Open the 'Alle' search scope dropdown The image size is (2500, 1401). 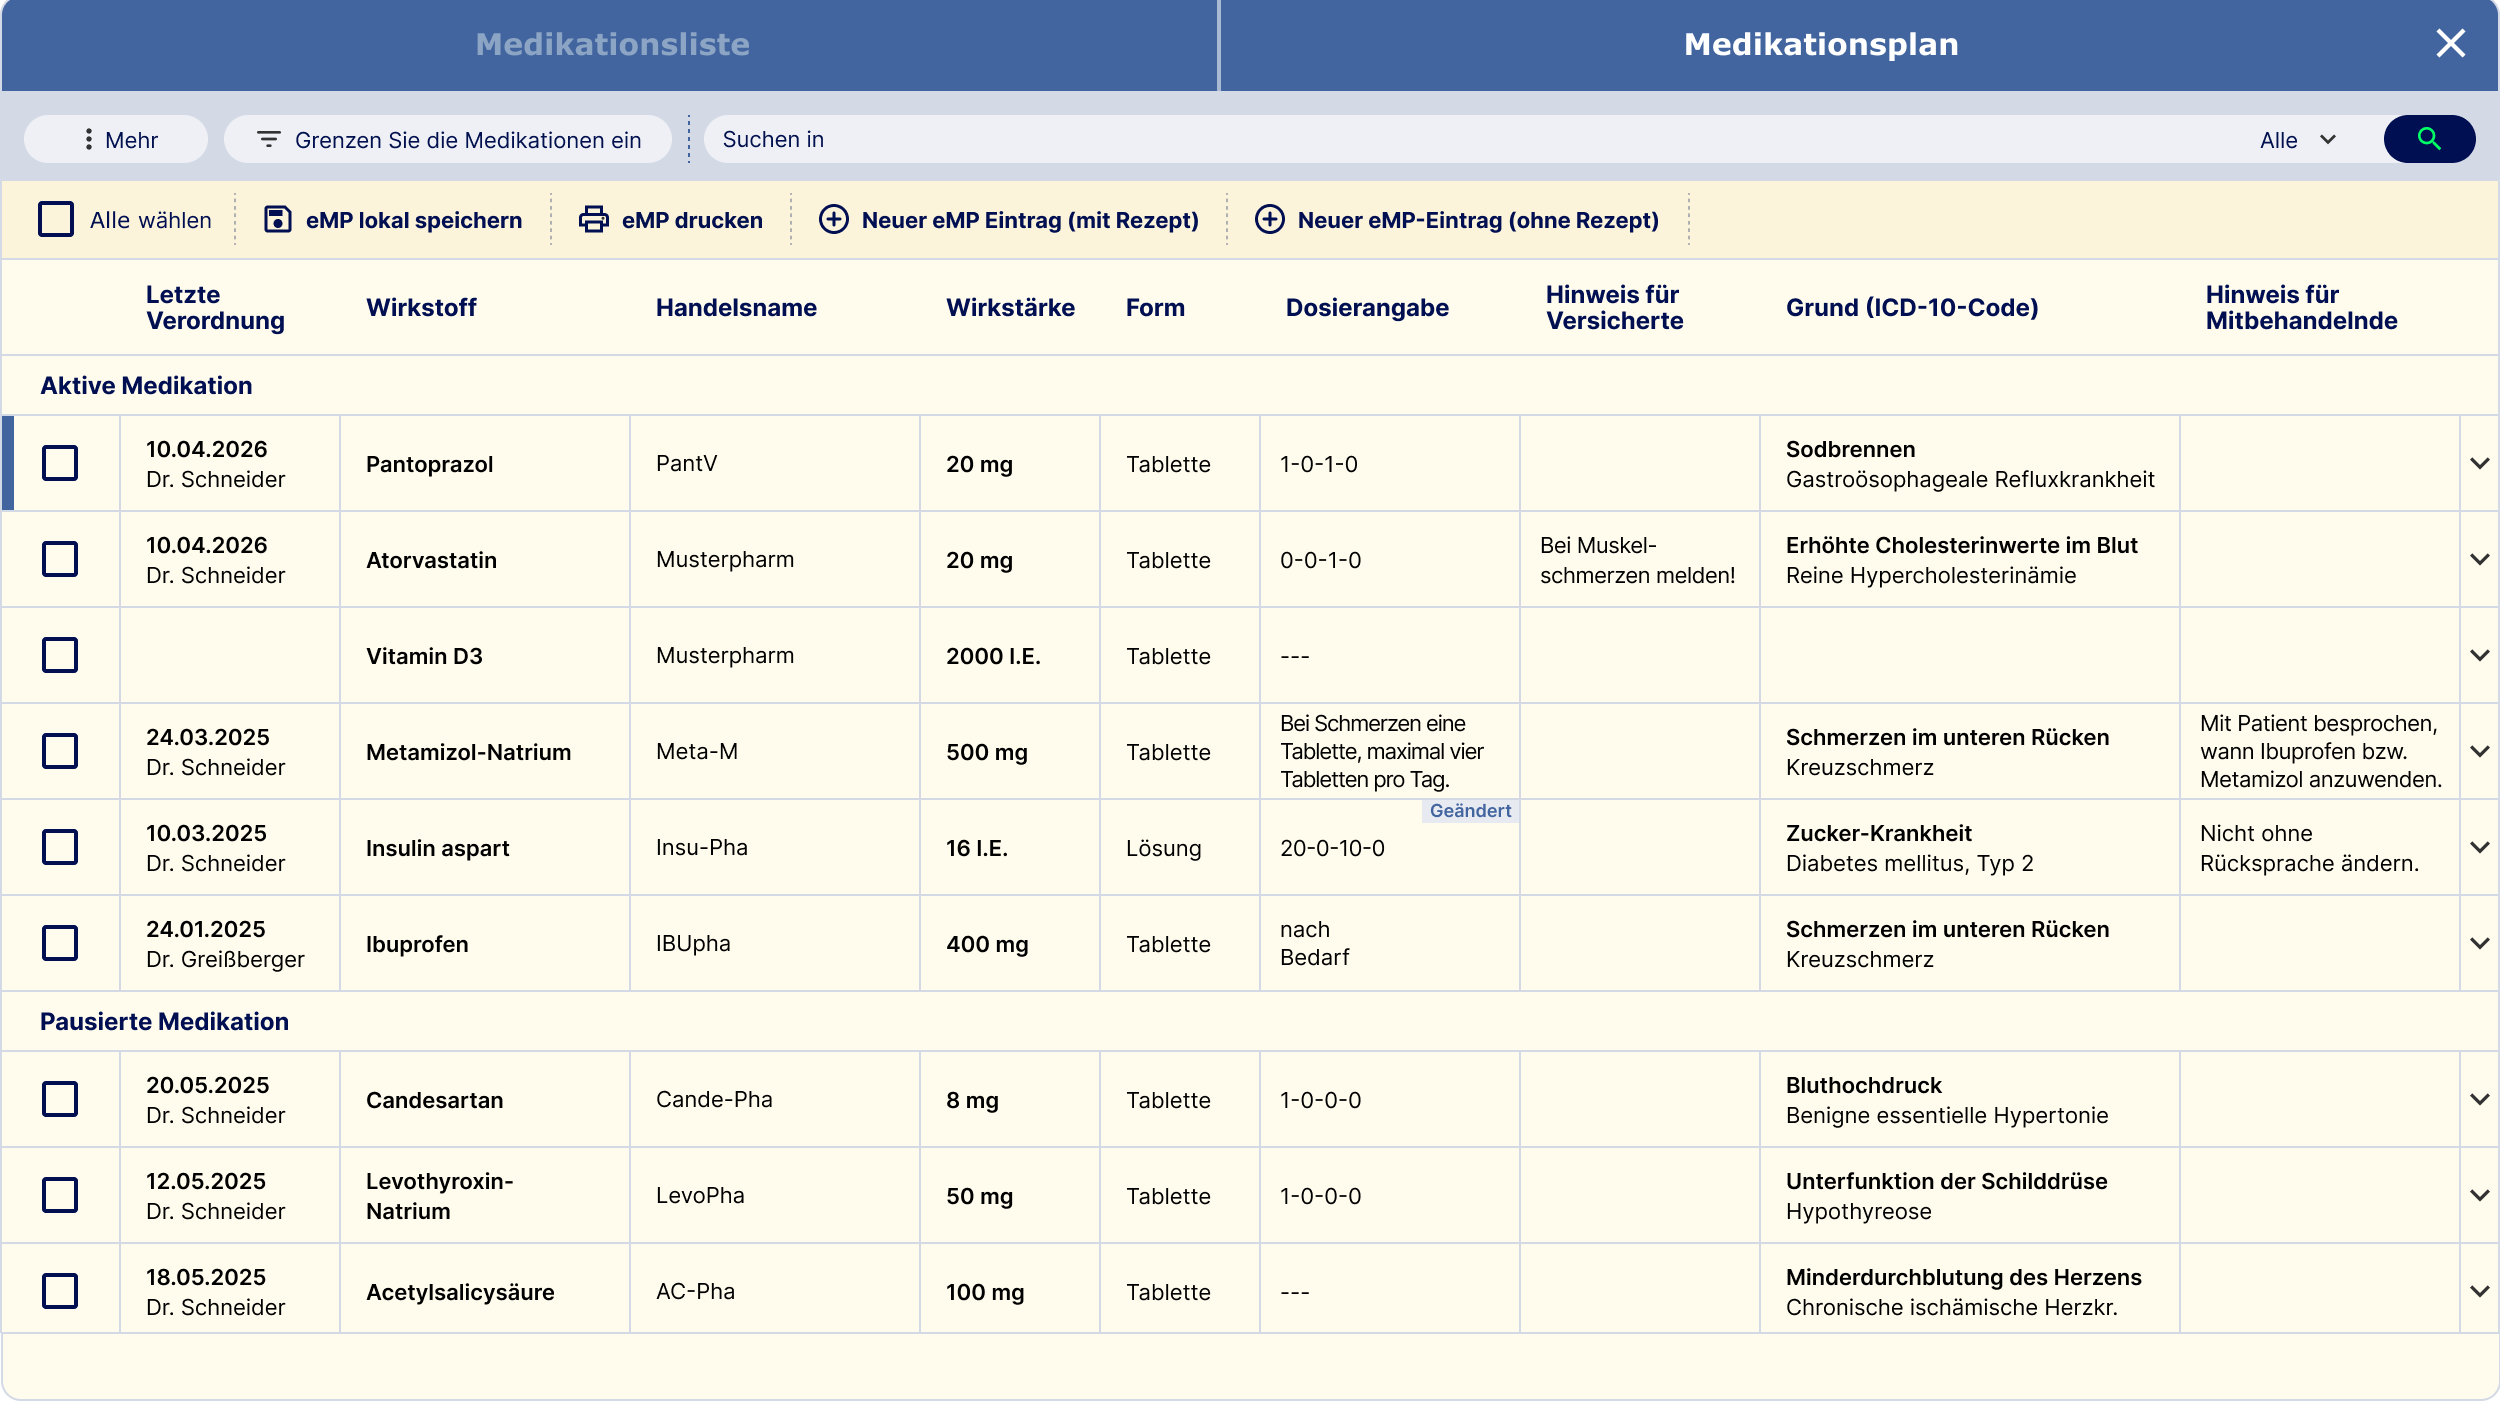2300,139
